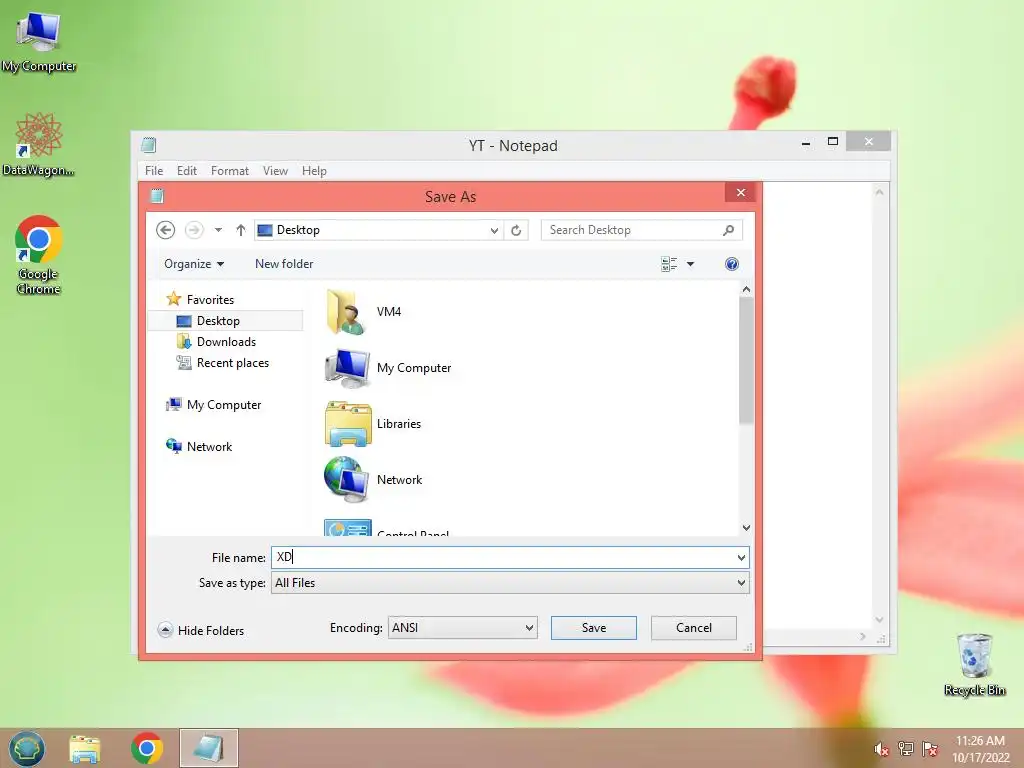Select Recent places in navigation pane

[223, 362]
